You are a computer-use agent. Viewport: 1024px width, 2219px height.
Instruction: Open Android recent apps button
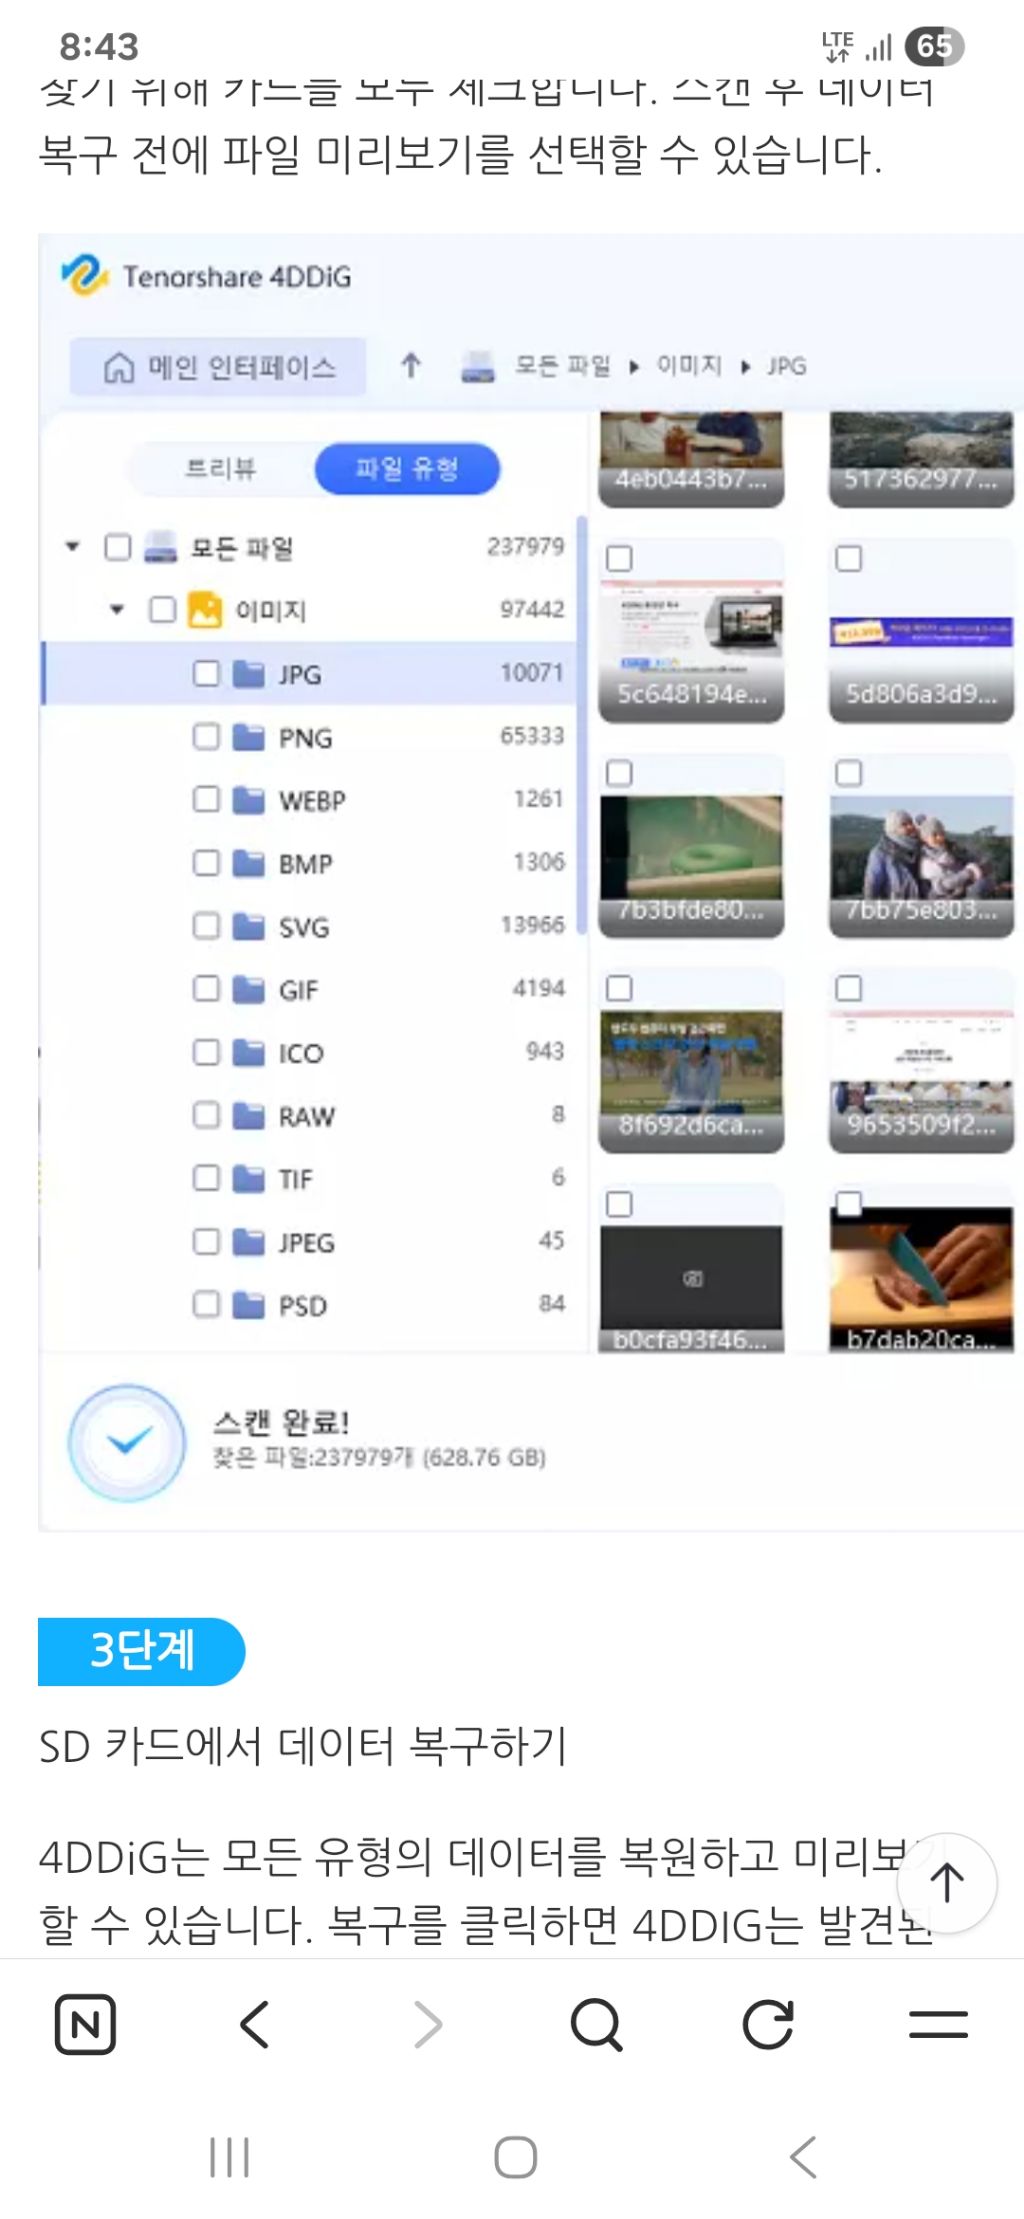coord(229,2157)
